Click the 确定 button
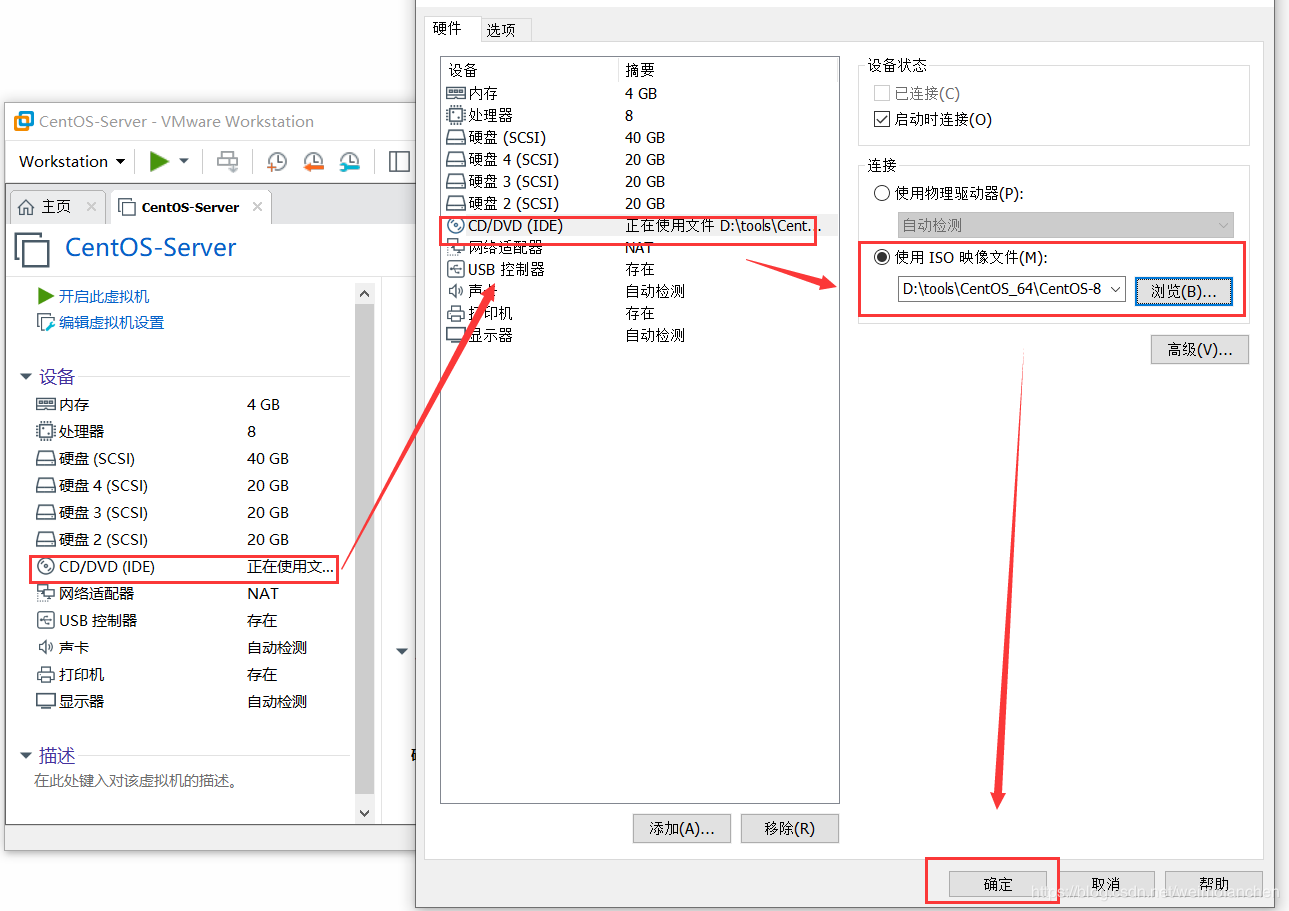 (x=998, y=884)
